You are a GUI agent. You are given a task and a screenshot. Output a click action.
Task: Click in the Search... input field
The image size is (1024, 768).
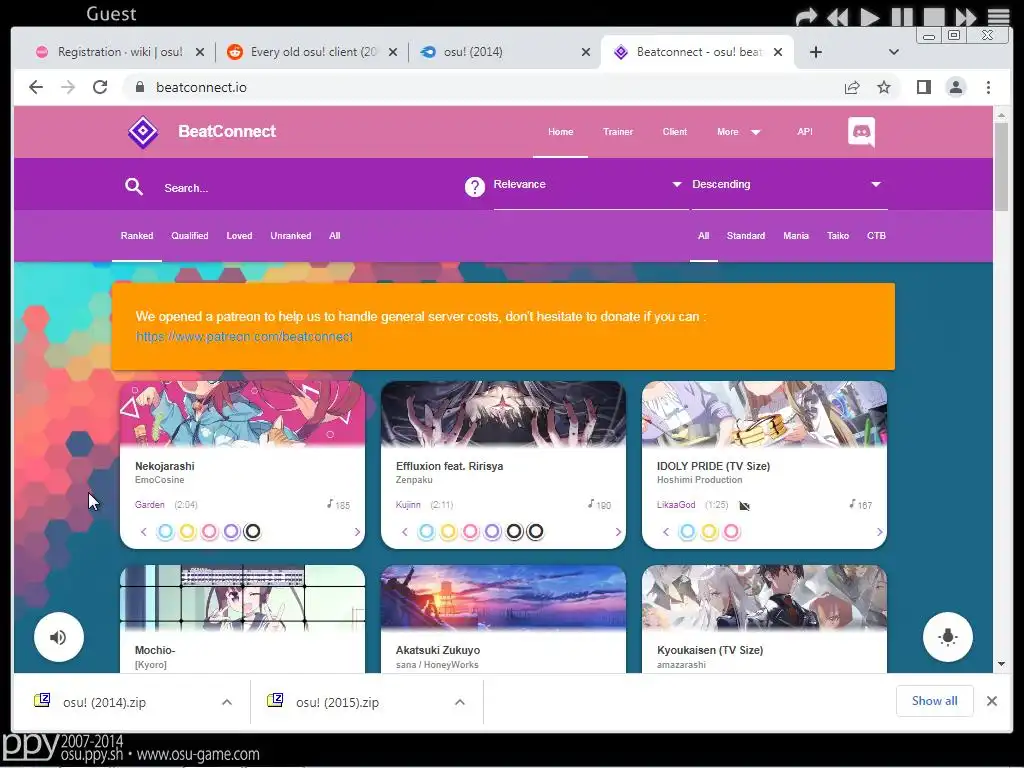click(x=307, y=188)
